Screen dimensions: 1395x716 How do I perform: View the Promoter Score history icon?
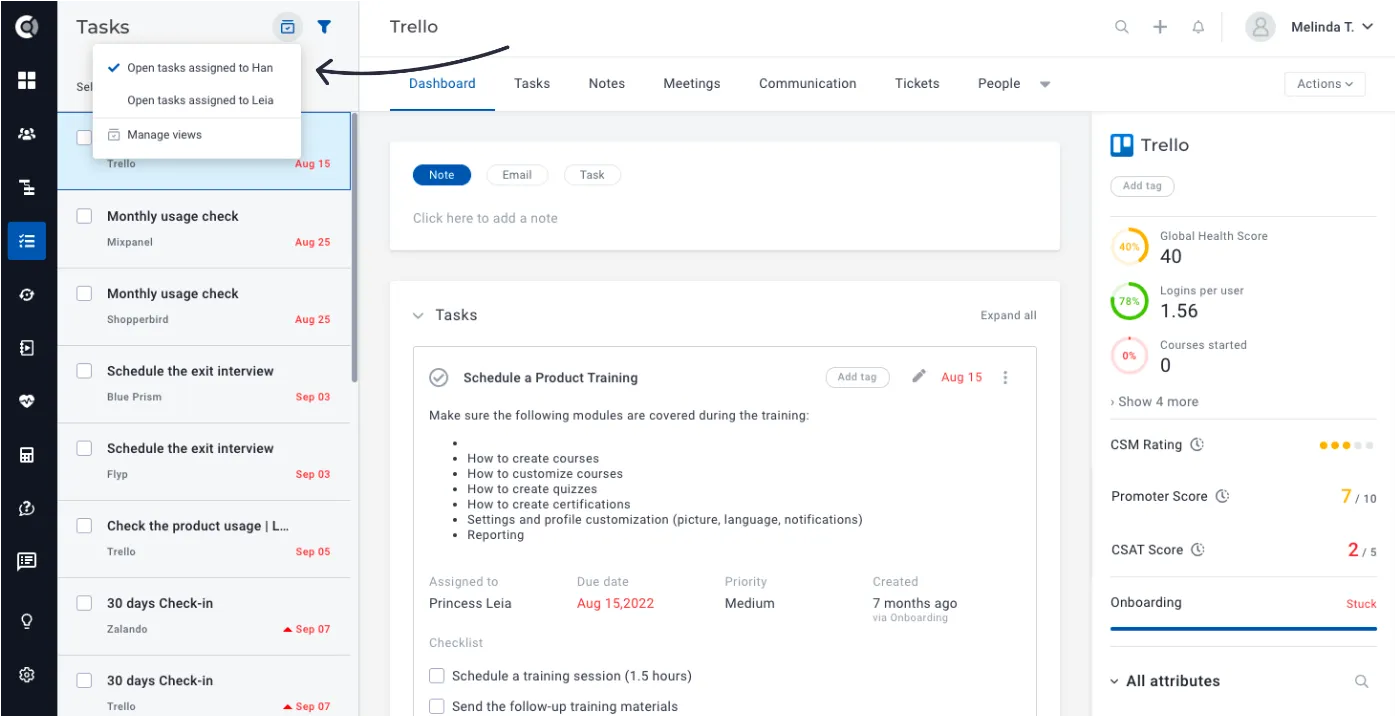click(x=1222, y=496)
